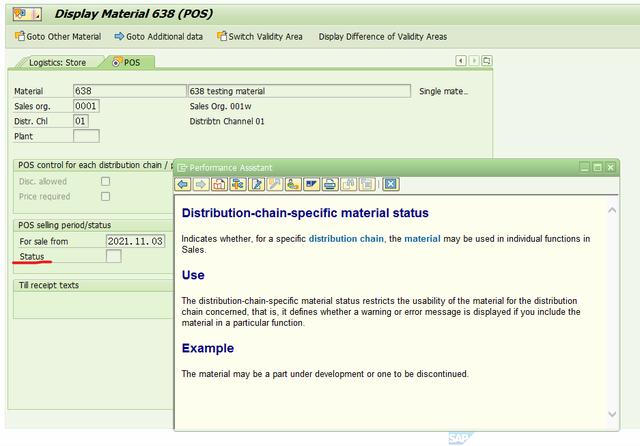Click the Performance Assistant title bar menu icon

[182, 168]
